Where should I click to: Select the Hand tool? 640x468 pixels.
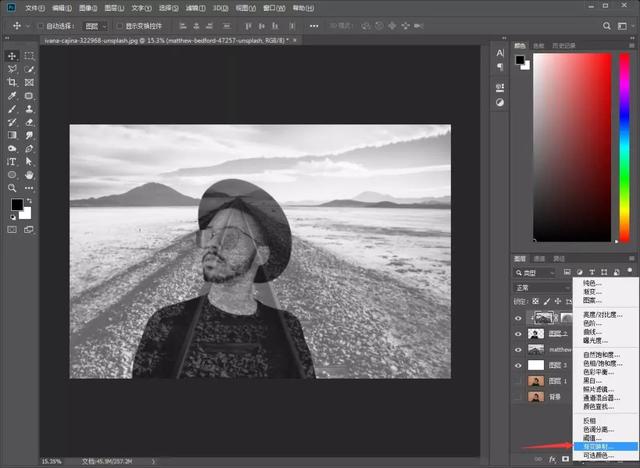(29, 175)
